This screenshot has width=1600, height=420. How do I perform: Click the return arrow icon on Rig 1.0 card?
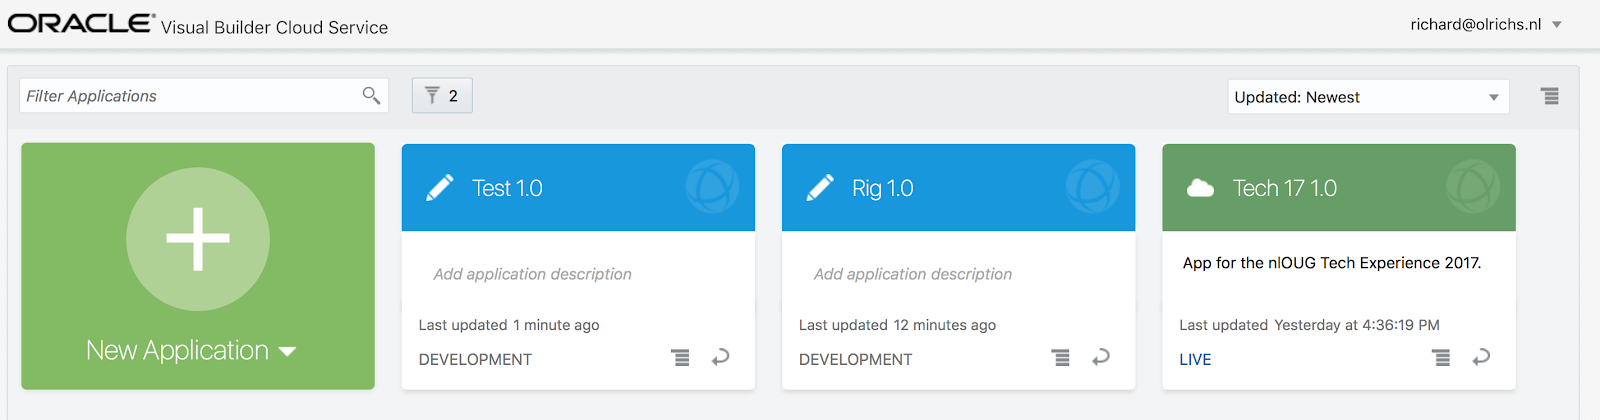1101,357
